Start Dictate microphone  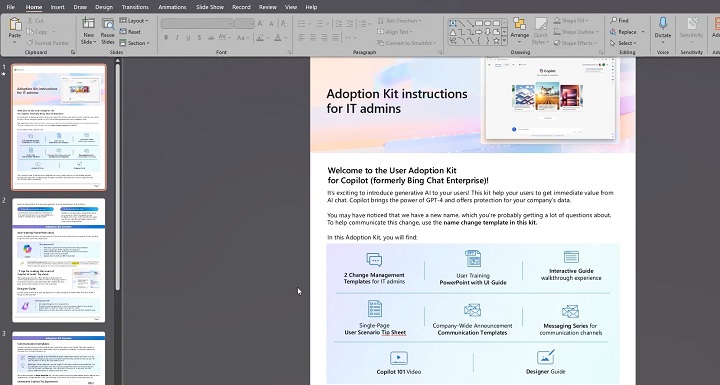(663, 29)
